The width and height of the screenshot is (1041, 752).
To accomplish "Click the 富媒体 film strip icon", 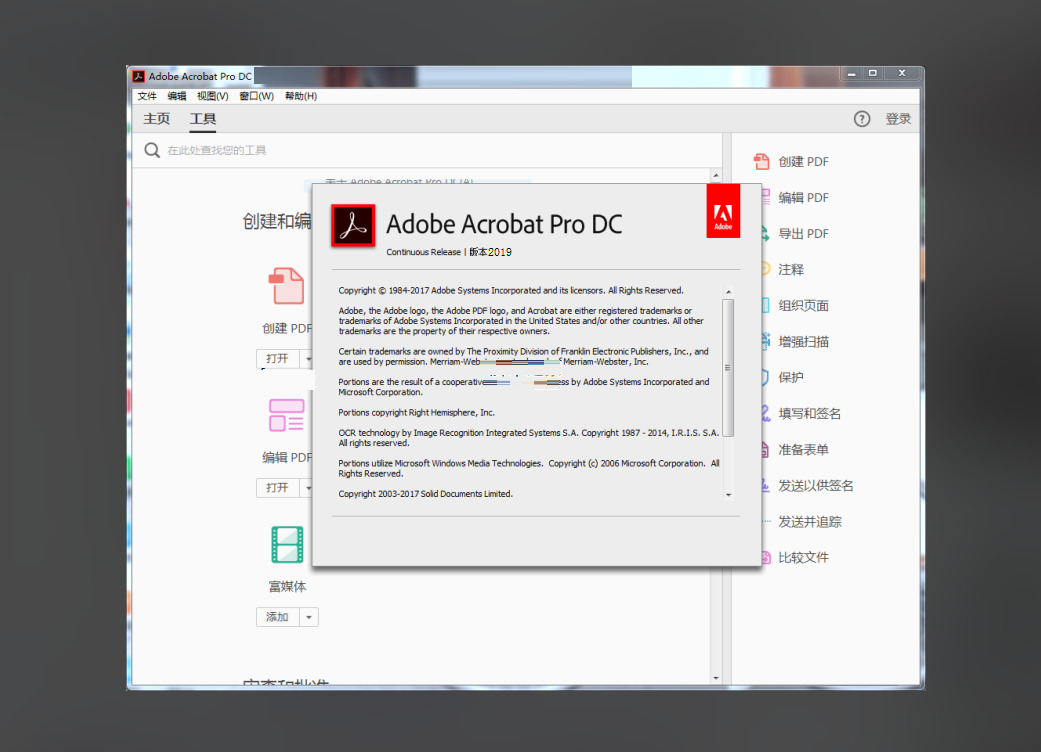I will pos(287,544).
